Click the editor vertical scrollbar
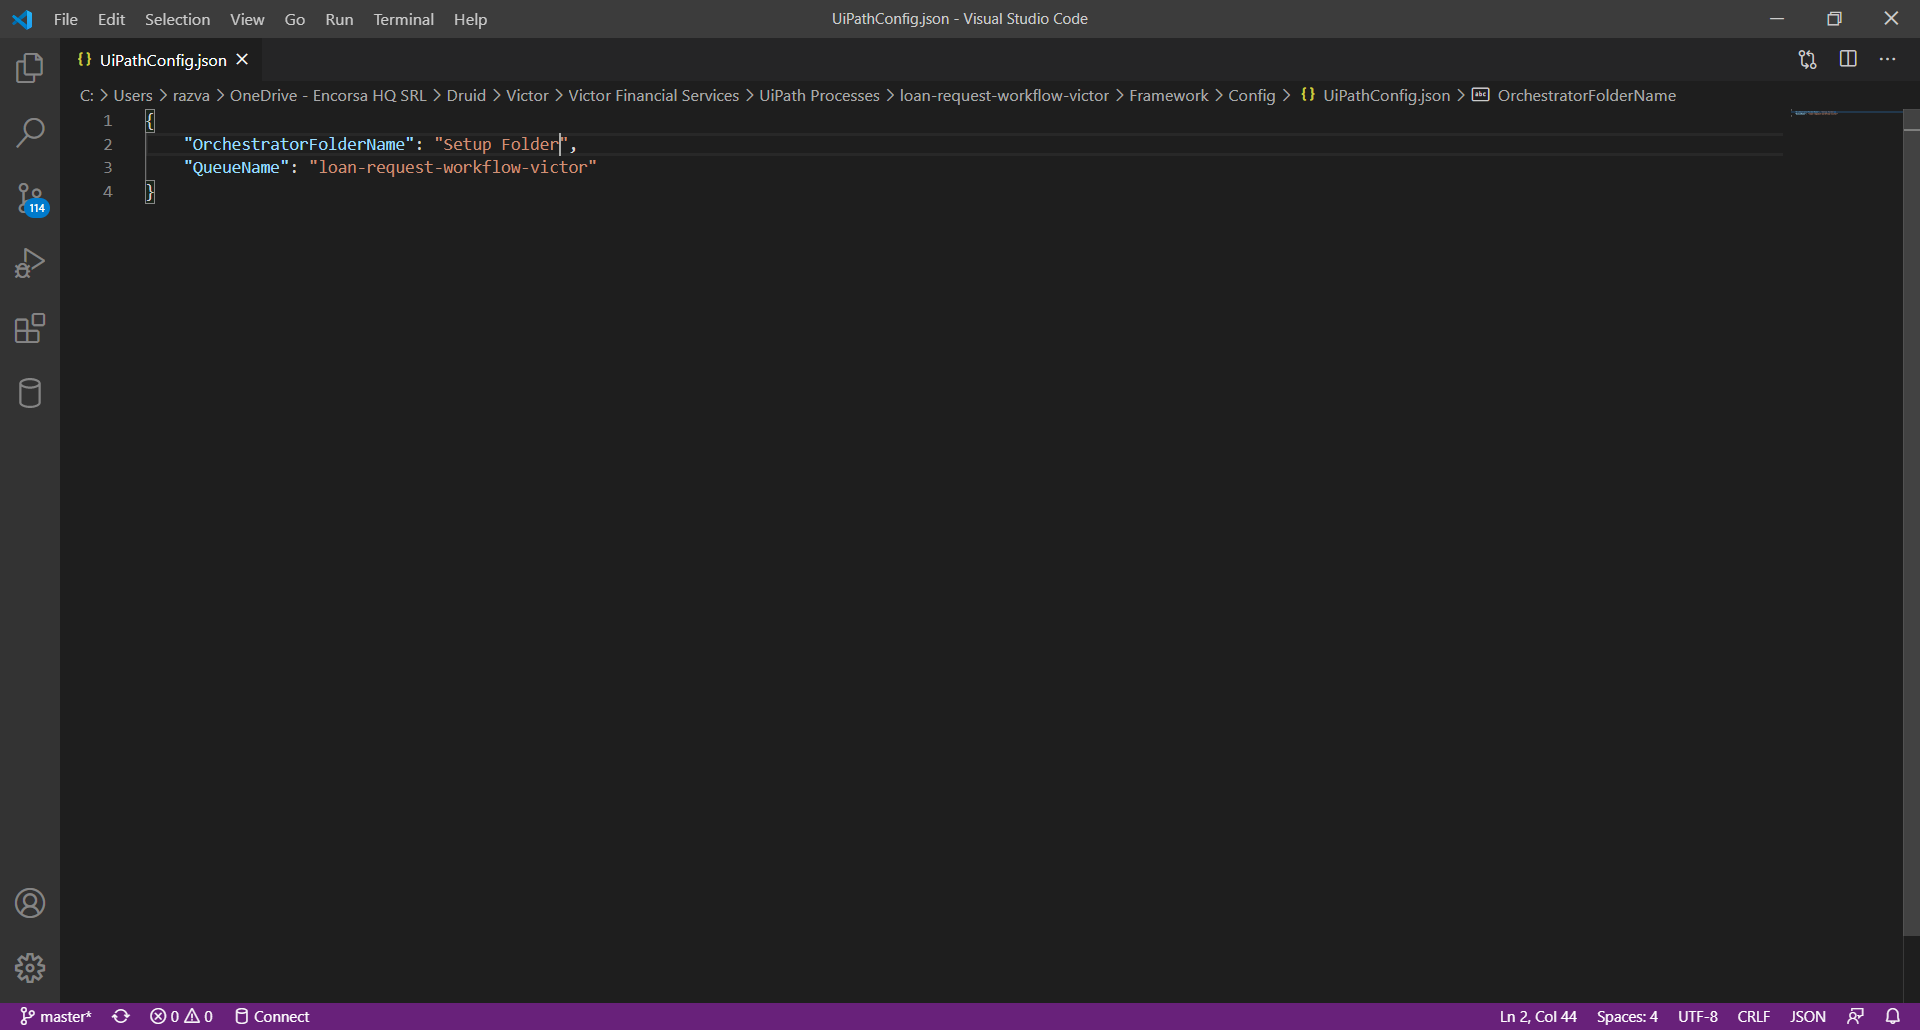 1911,522
